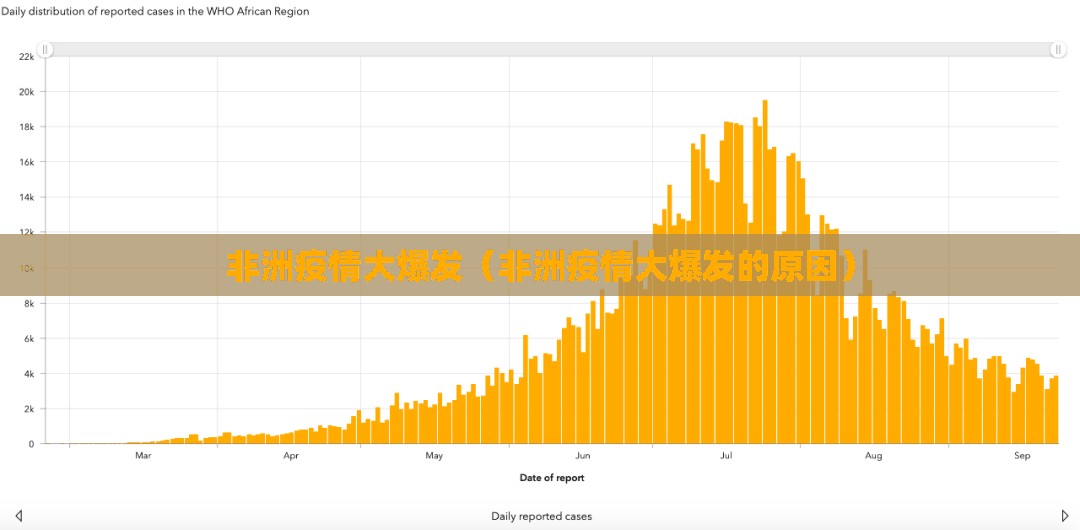
Task: Click the right range slider handle
Action: (x=1058, y=50)
